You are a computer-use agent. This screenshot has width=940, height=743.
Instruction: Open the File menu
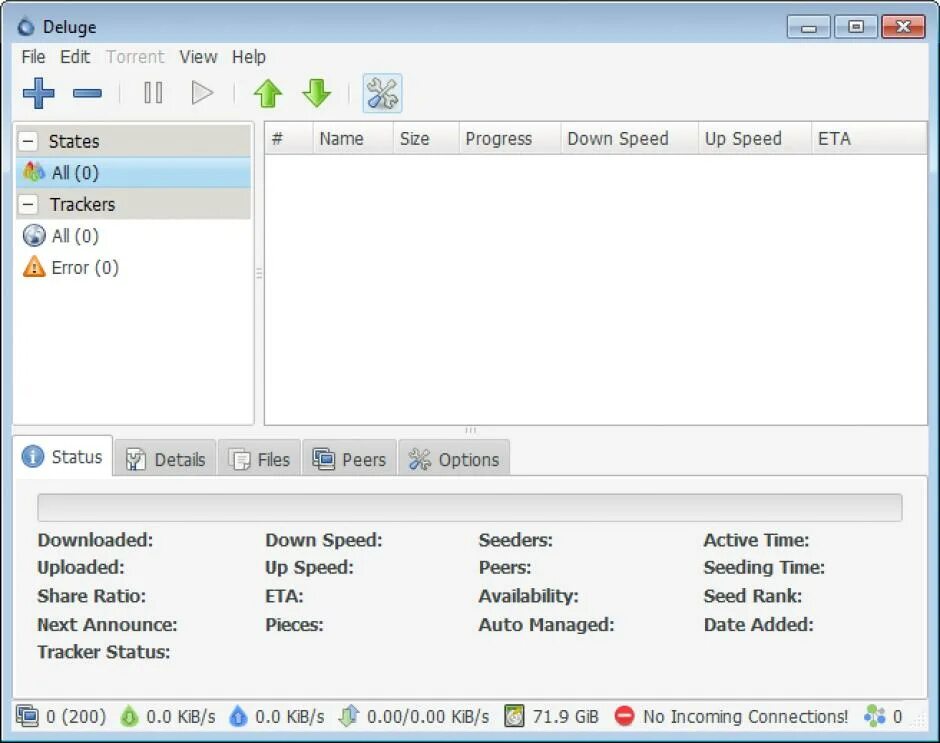[33, 57]
